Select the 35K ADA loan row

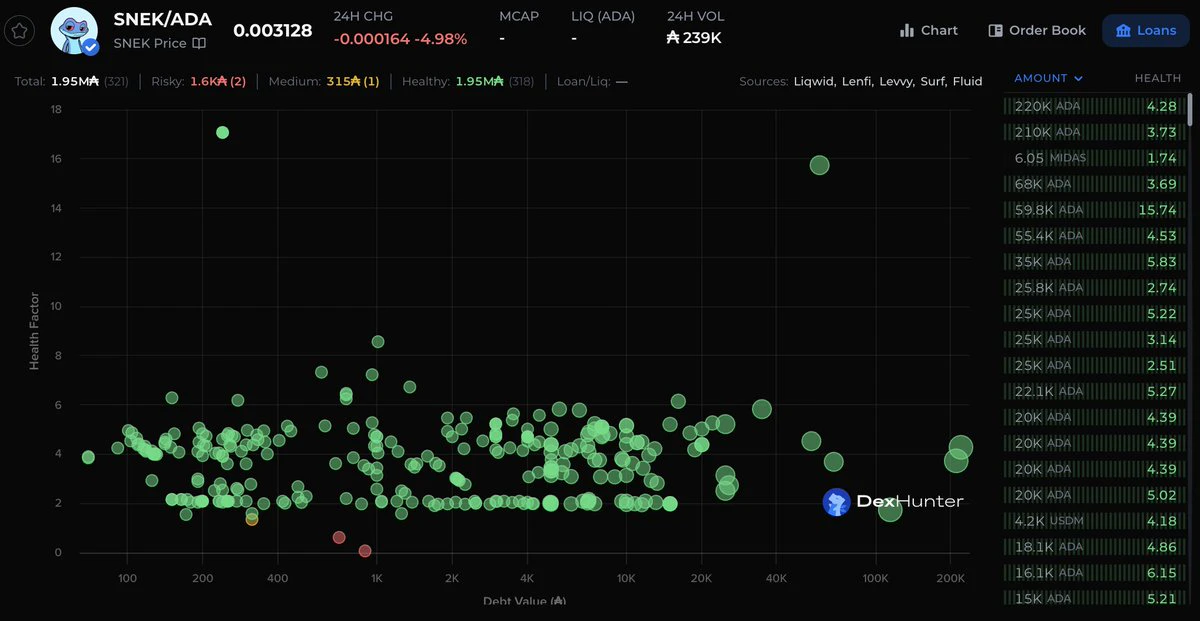click(x=1093, y=262)
